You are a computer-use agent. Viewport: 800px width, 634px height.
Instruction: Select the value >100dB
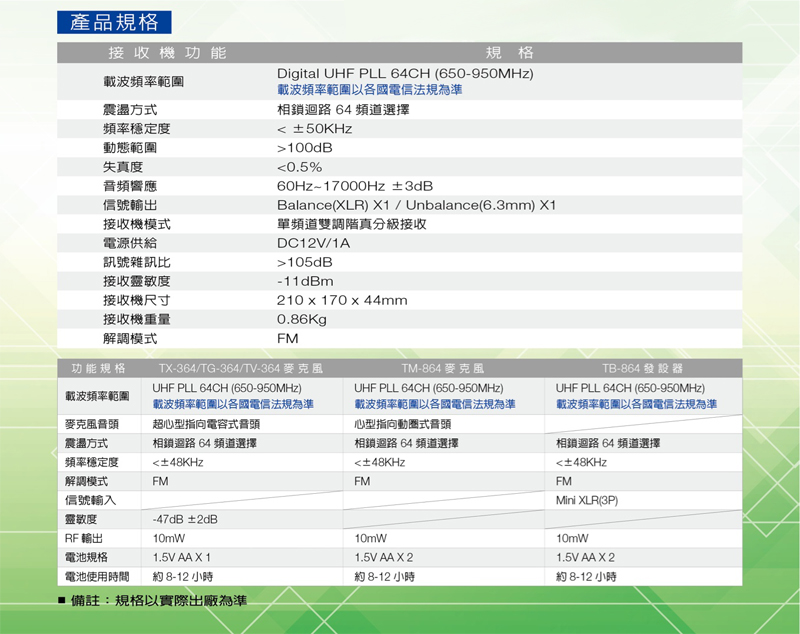pyautogui.click(x=305, y=148)
